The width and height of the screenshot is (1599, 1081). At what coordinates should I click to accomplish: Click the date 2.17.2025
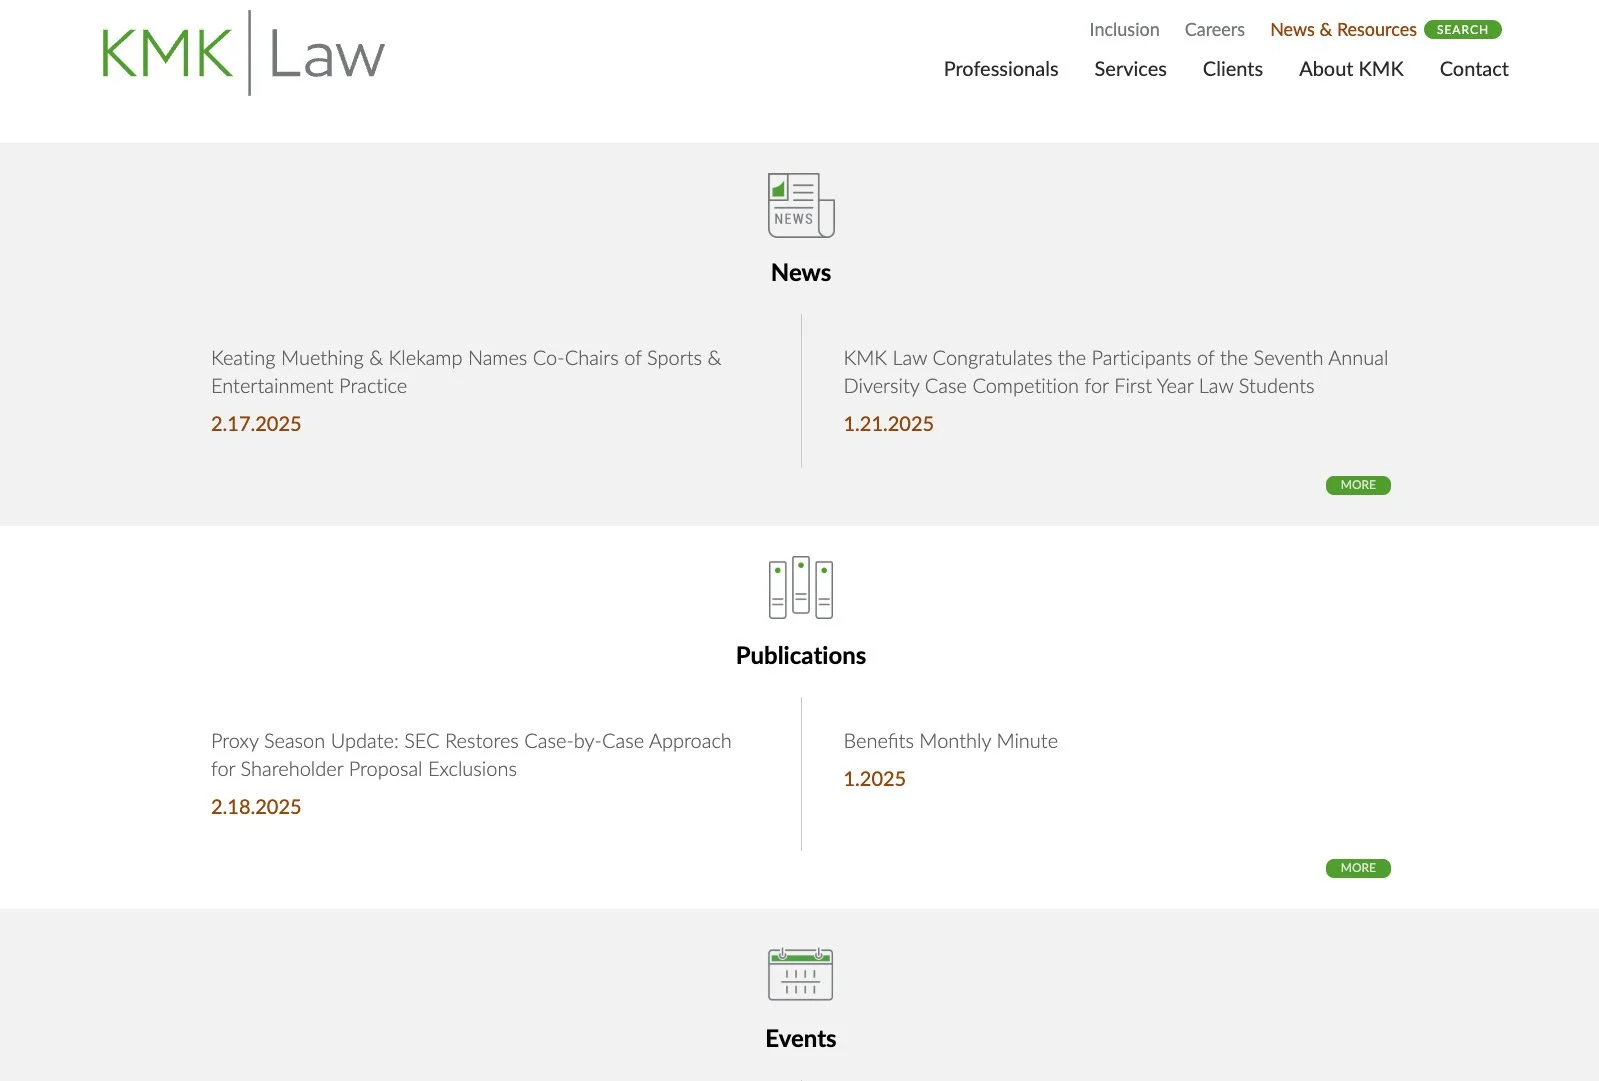point(256,424)
